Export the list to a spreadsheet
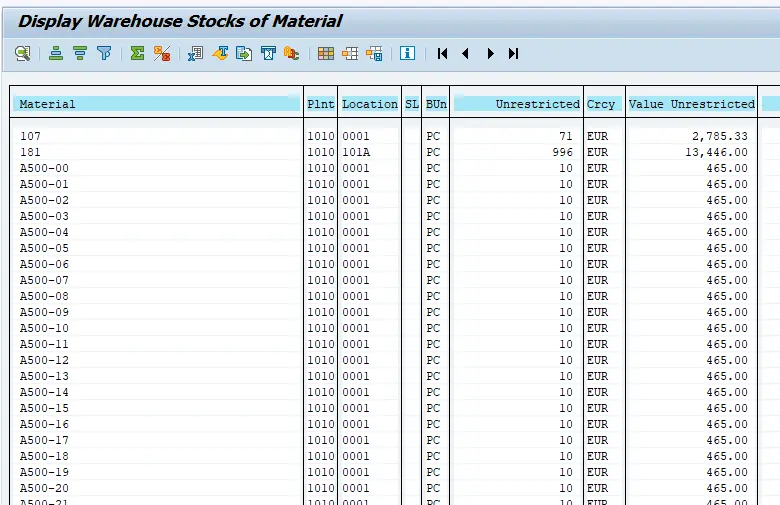 tap(195, 54)
